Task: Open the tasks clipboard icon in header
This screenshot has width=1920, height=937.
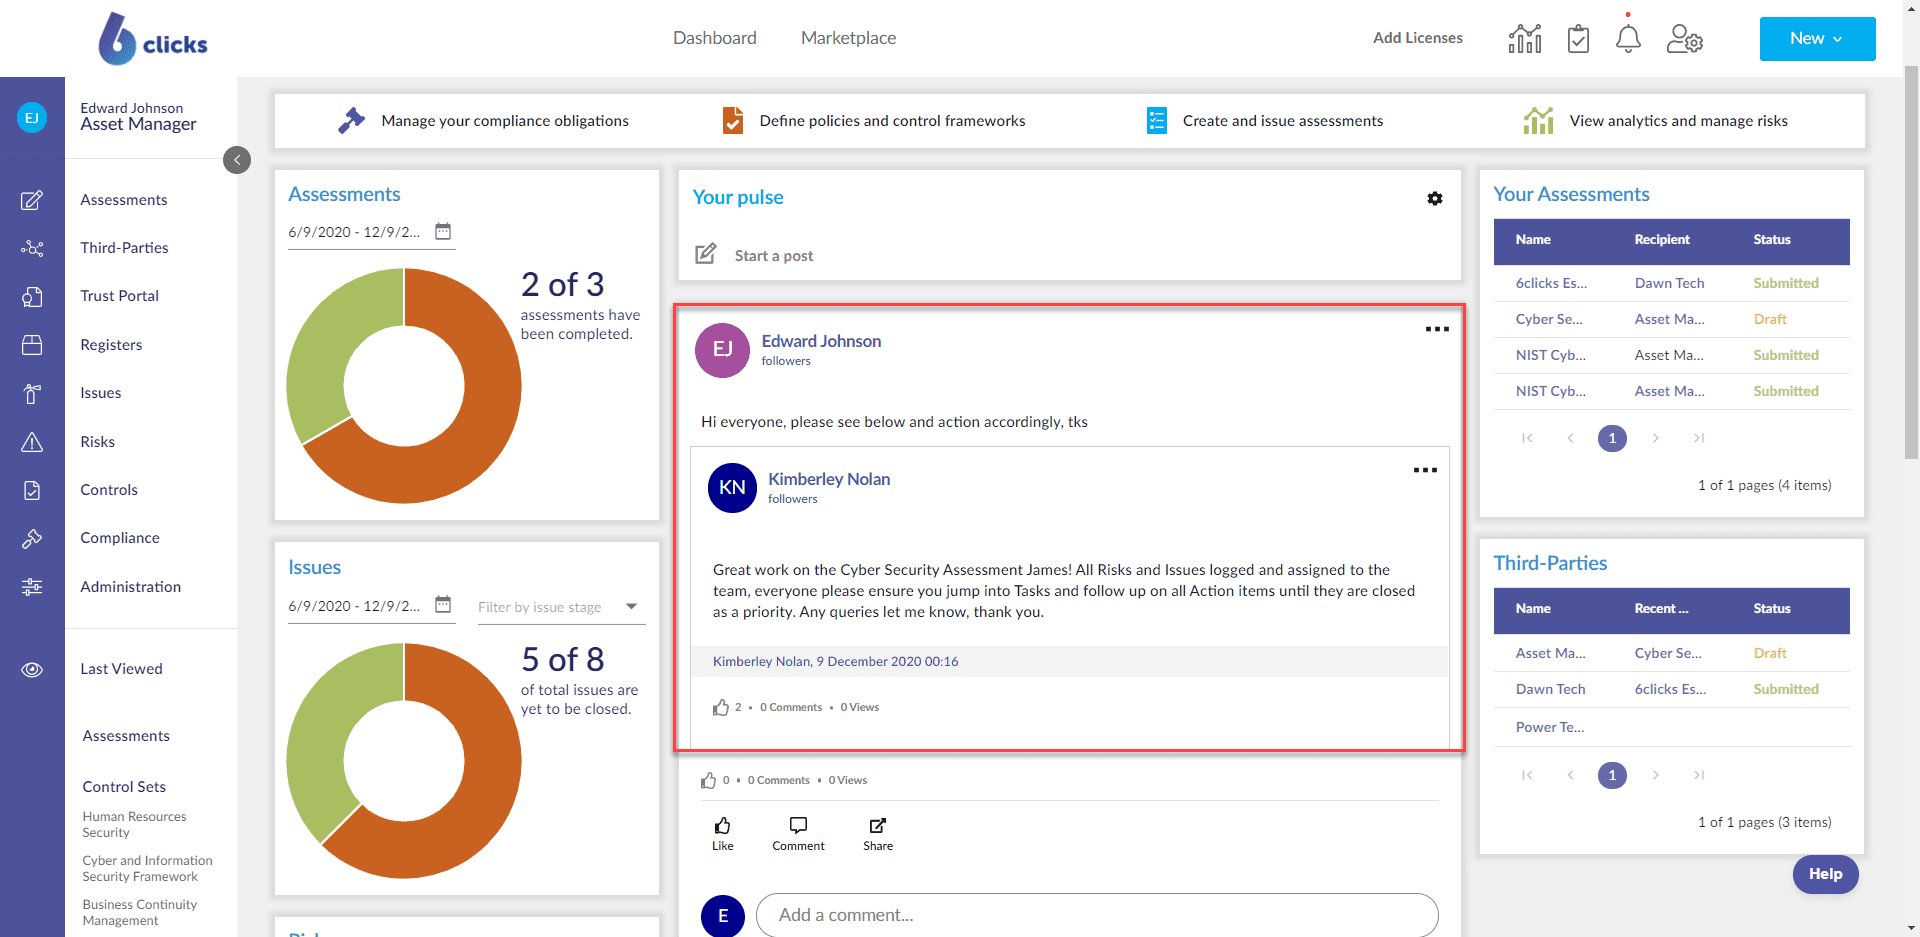Action: 1578,39
